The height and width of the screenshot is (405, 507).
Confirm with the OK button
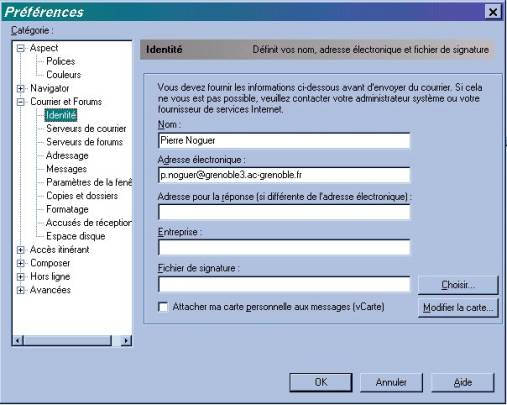[x=321, y=382]
